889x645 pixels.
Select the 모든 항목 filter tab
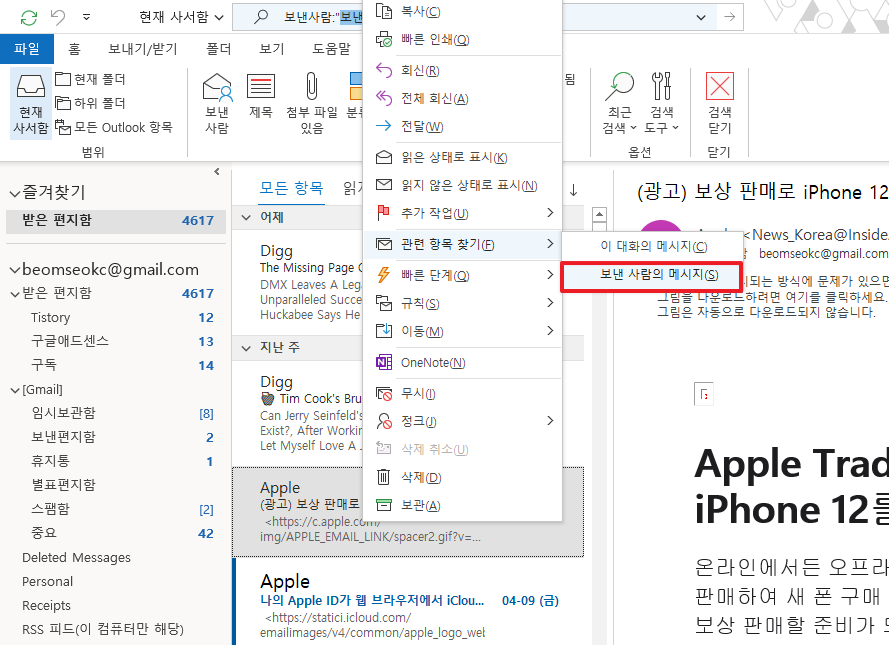[x=291, y=189]
